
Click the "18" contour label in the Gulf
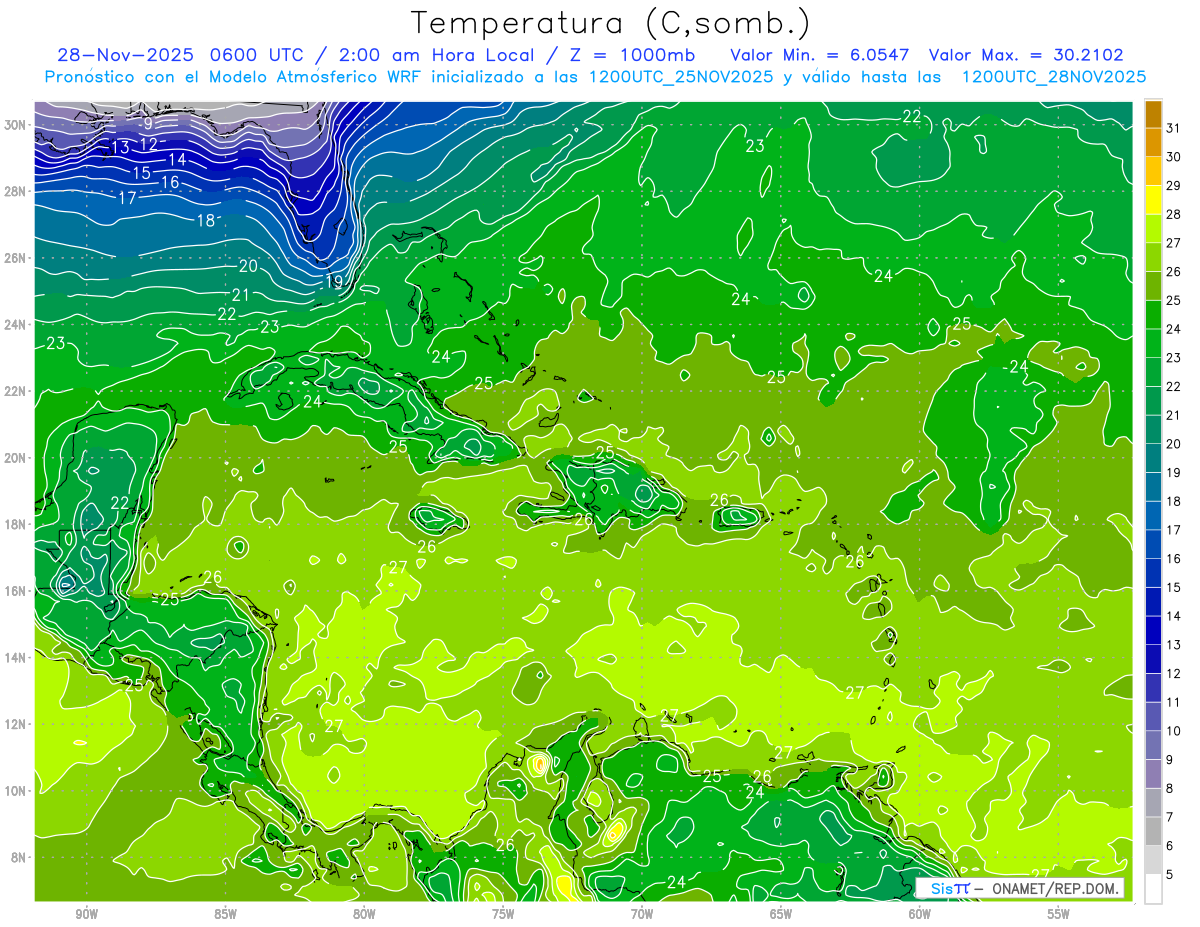pyautogui.click(x=206, y=220)
